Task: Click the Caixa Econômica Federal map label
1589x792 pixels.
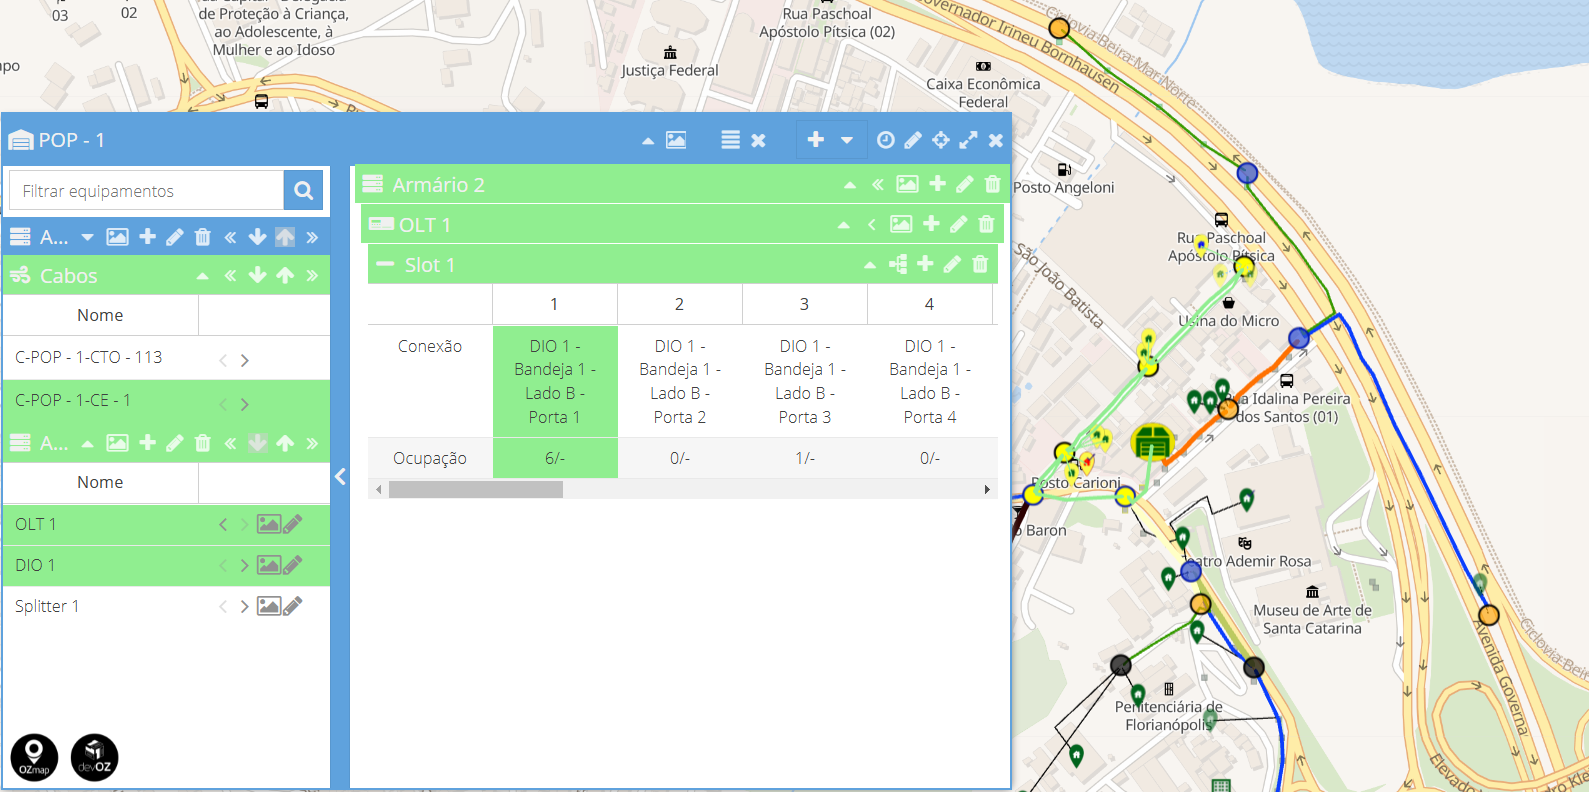Action: 983,93
